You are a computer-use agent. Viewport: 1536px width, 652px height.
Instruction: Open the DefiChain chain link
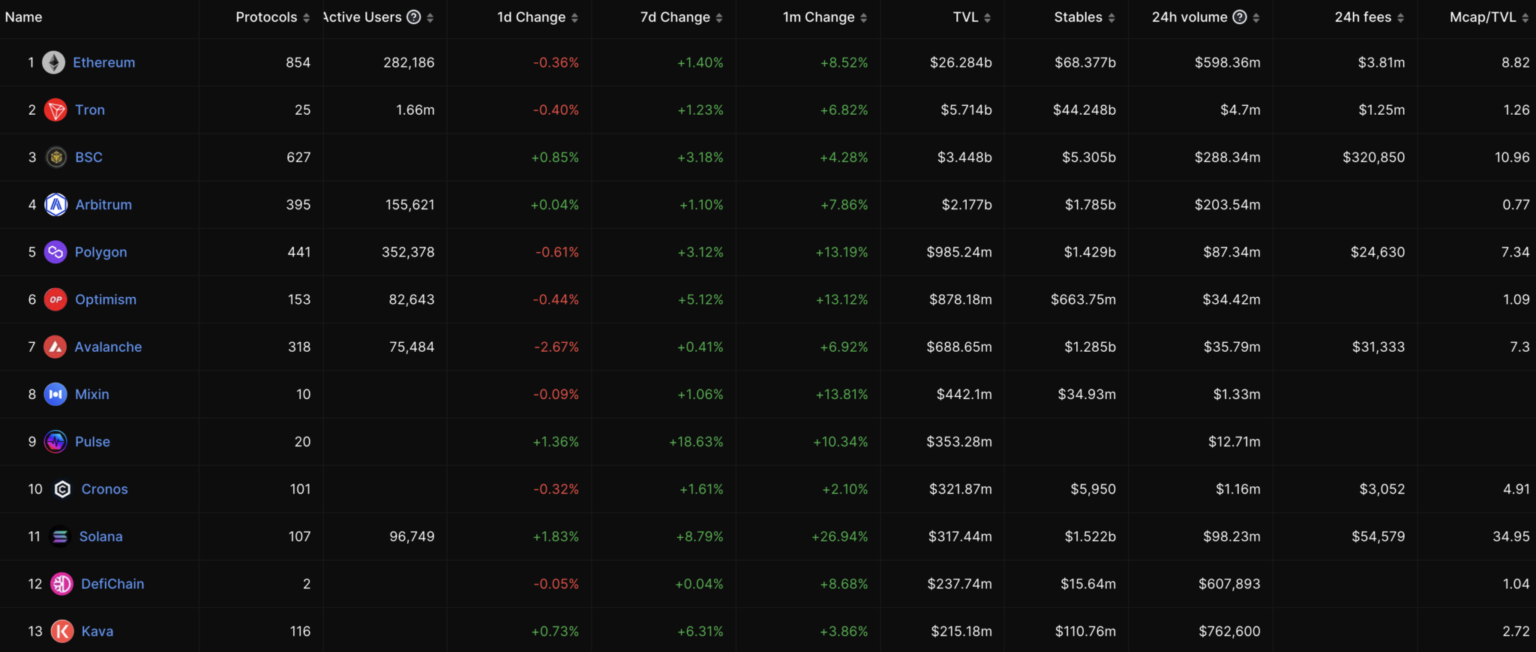112,584
